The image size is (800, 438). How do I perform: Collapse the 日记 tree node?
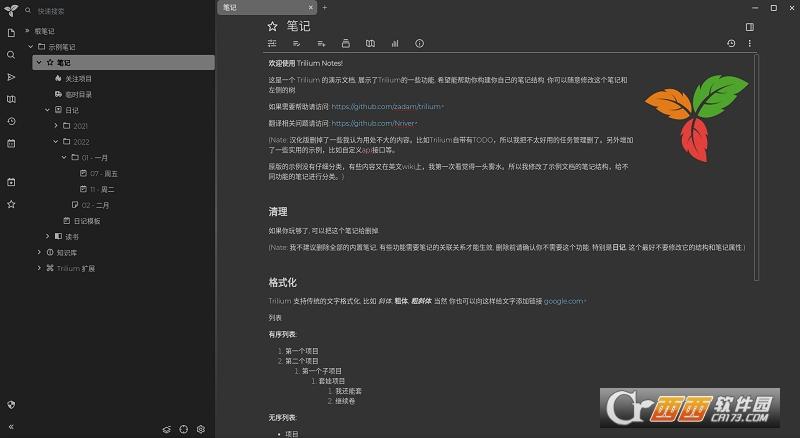click(47, 110)
